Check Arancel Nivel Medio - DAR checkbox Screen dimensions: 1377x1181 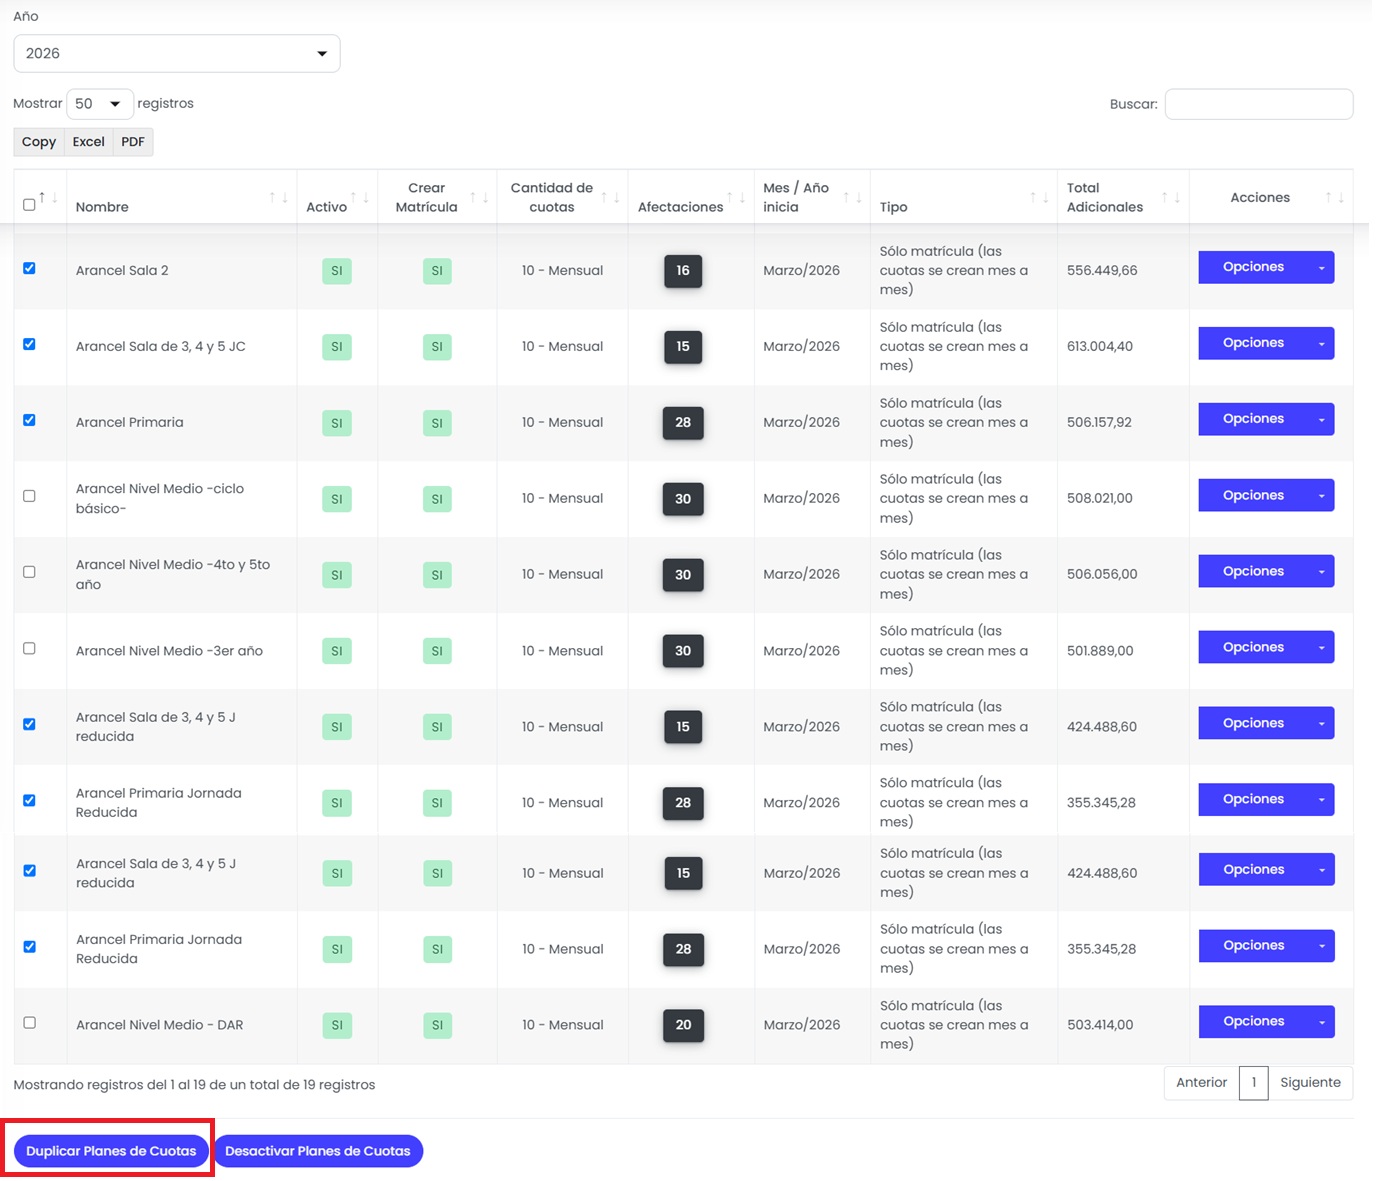(x=29, y=1023)
